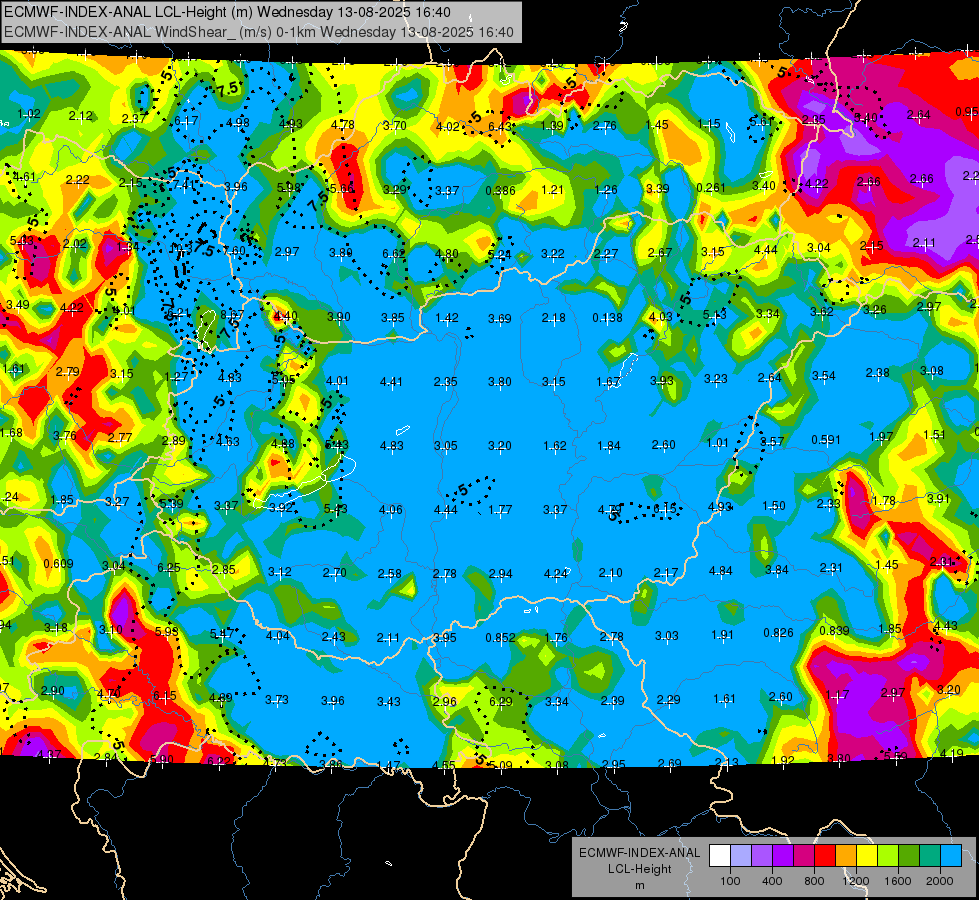
Task: Click the grid value '4.24'
Action: pos(556,573)
